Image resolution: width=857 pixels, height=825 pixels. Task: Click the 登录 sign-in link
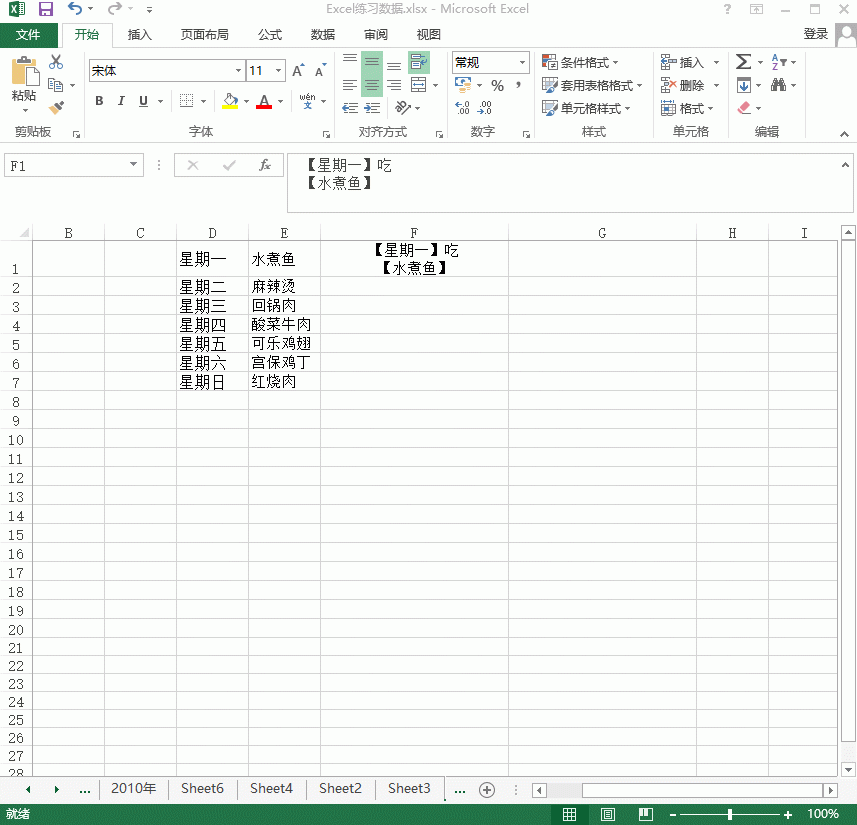tap(815, 33)
